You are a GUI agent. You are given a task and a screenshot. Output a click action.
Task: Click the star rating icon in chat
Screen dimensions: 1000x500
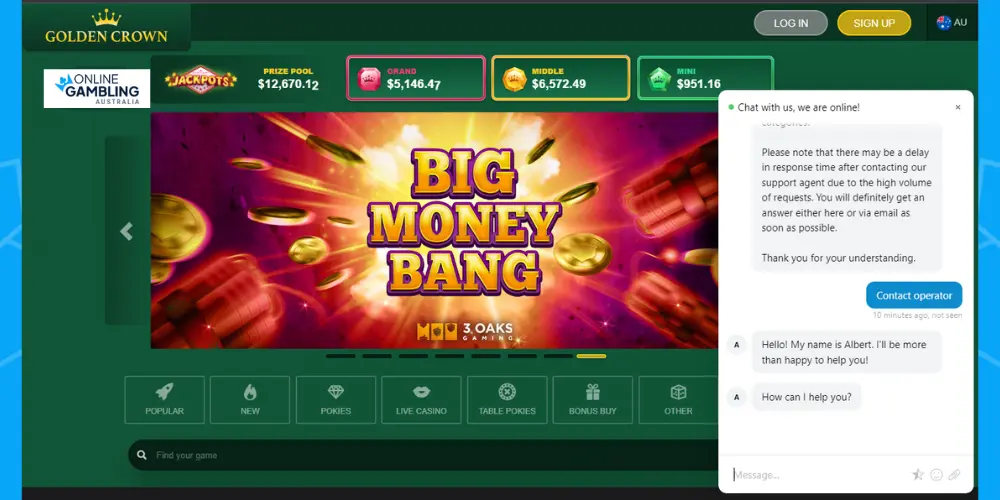pyautogui.click(x=918, y=474)
